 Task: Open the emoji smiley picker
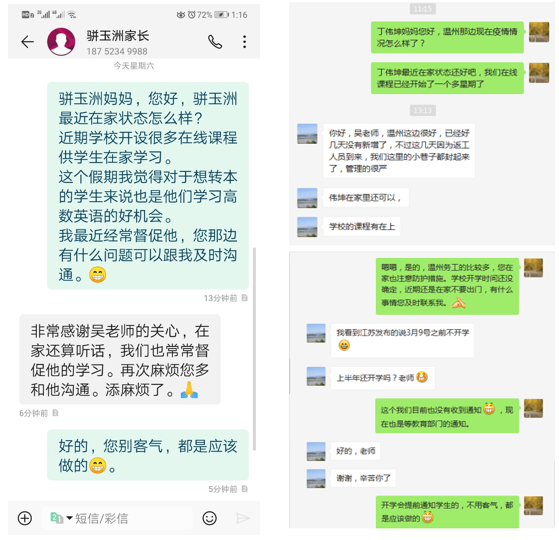point(209,518)
